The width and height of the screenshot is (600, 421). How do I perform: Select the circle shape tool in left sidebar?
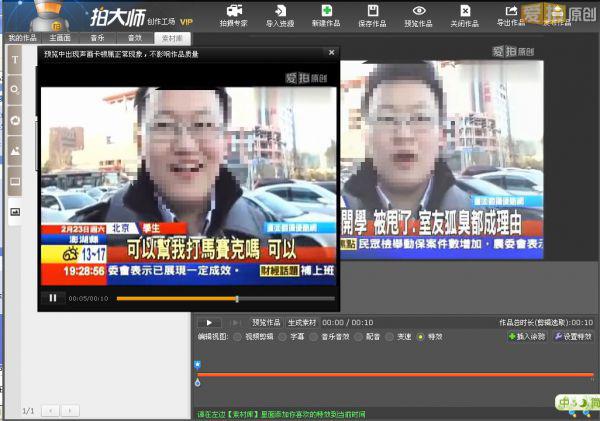(15, 90)
